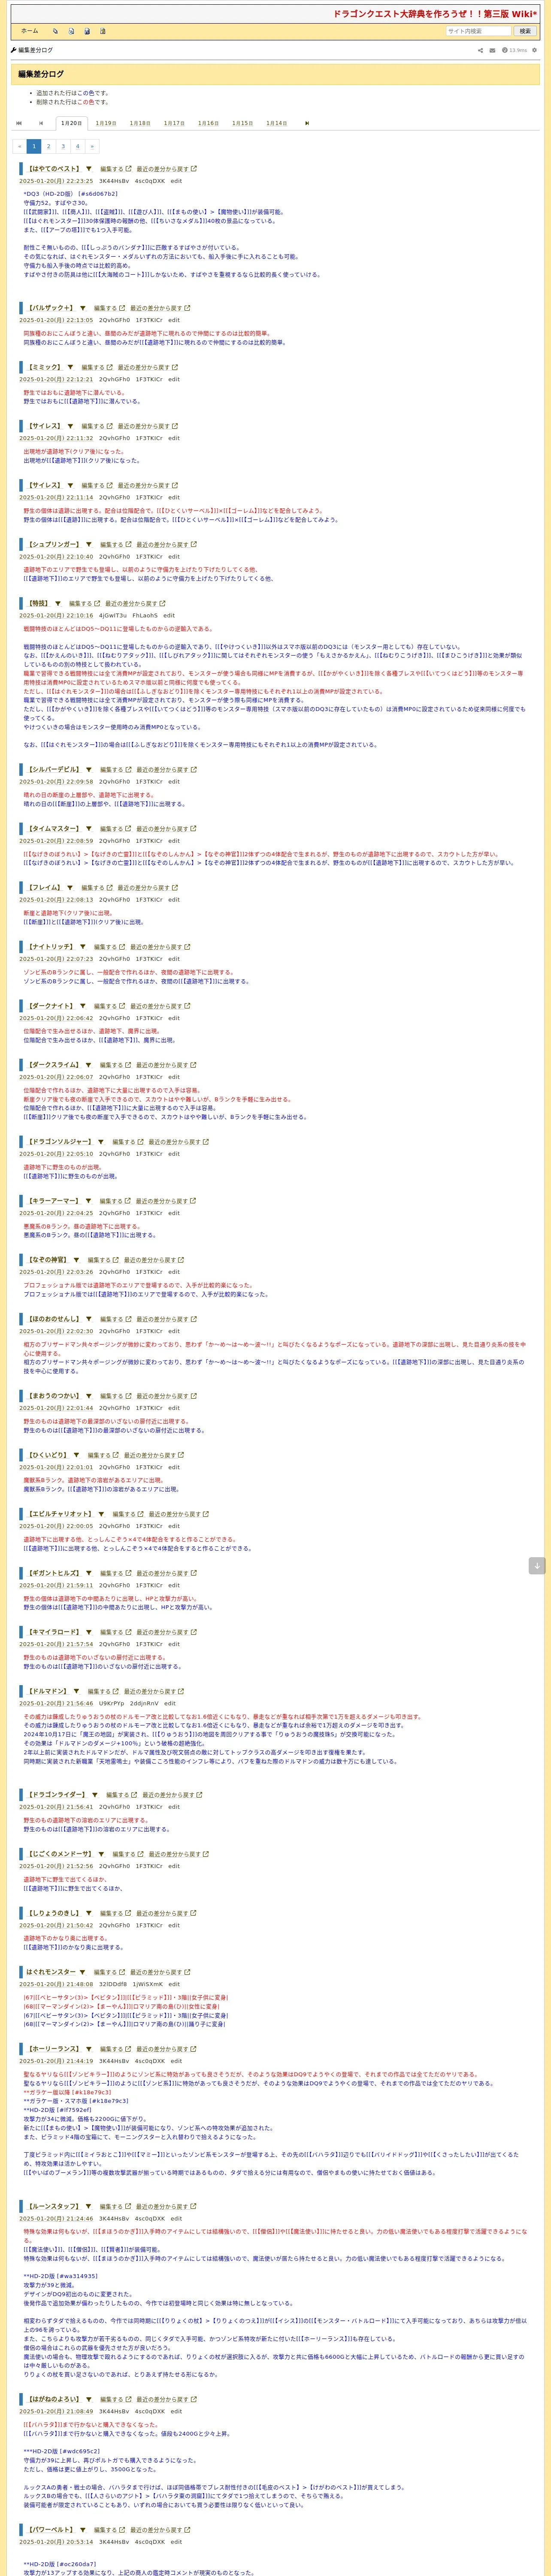Screen dimensions: 551x2576
Task: Click the » next-page pagination button
Action: 92,146
